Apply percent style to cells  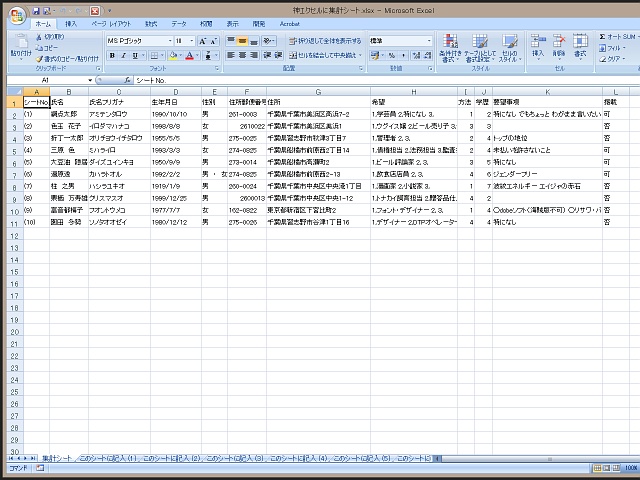click(392, 56)
